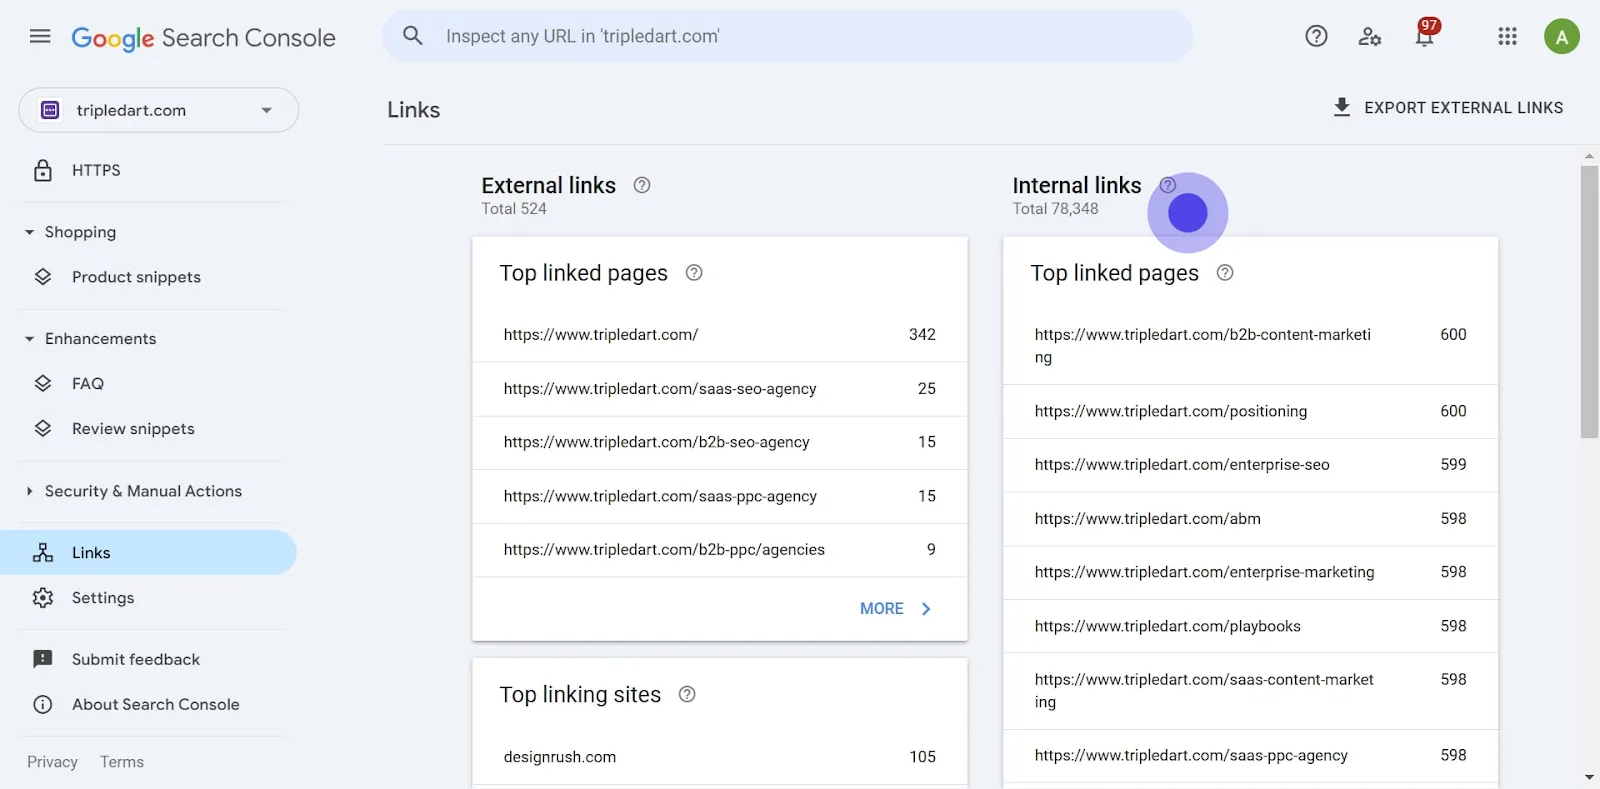
Task: Click help icon for internal Top linked pages
Action: 1225,273
